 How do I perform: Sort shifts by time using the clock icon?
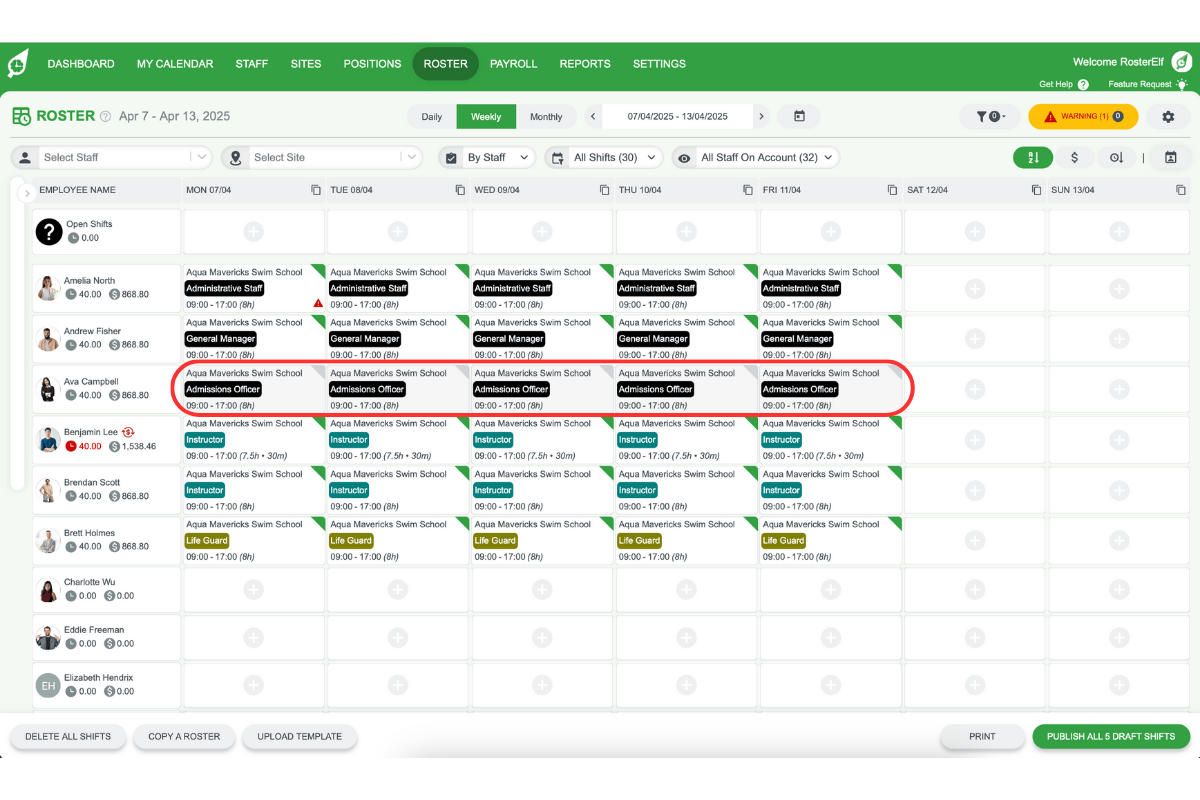click(x=1118, y=158)
